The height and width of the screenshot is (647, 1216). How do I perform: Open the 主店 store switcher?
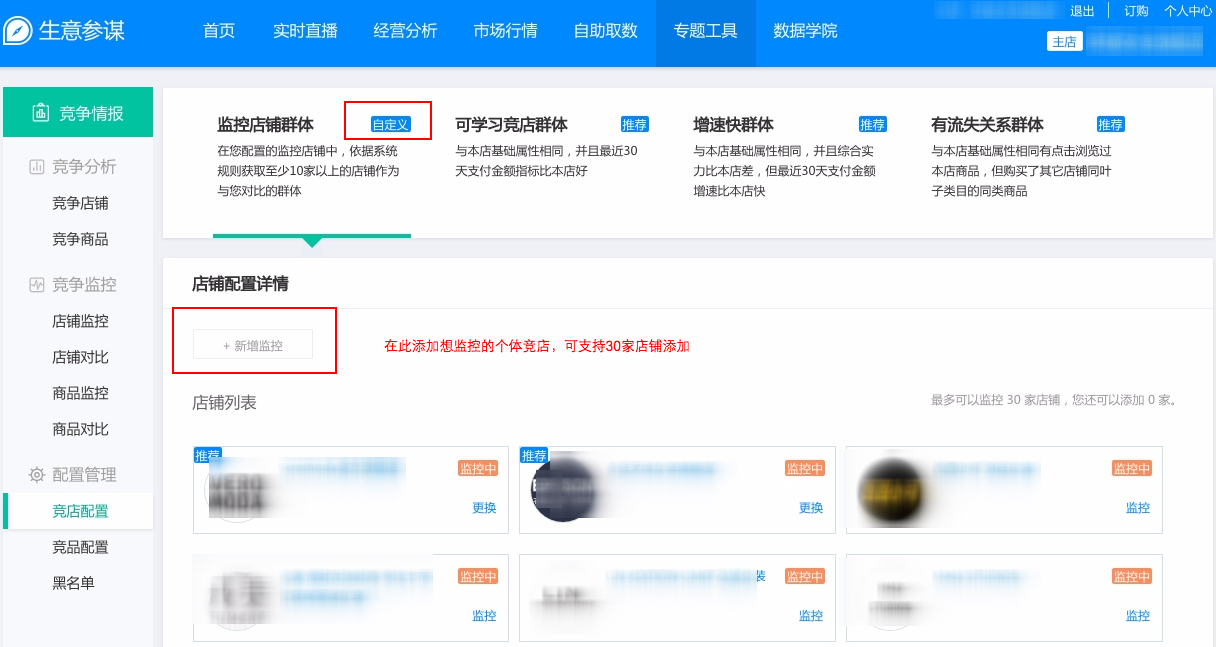click(1064, 41)
